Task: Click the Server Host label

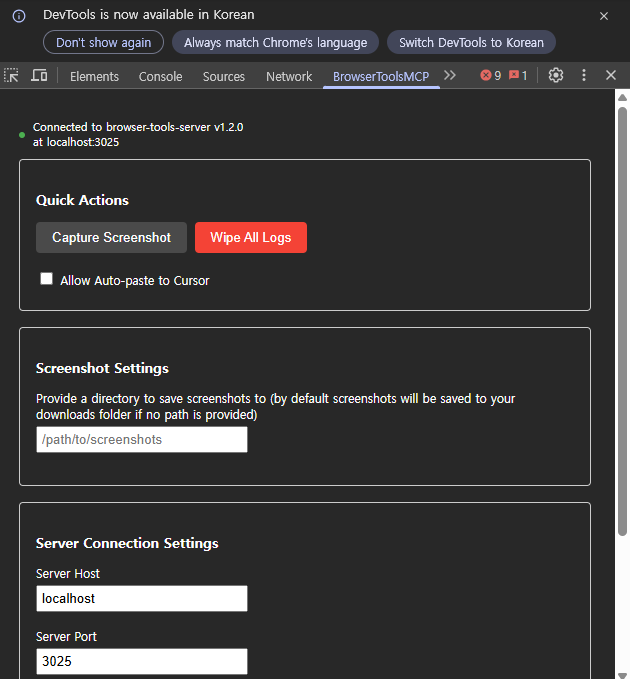Action: (x=68, y=573)
